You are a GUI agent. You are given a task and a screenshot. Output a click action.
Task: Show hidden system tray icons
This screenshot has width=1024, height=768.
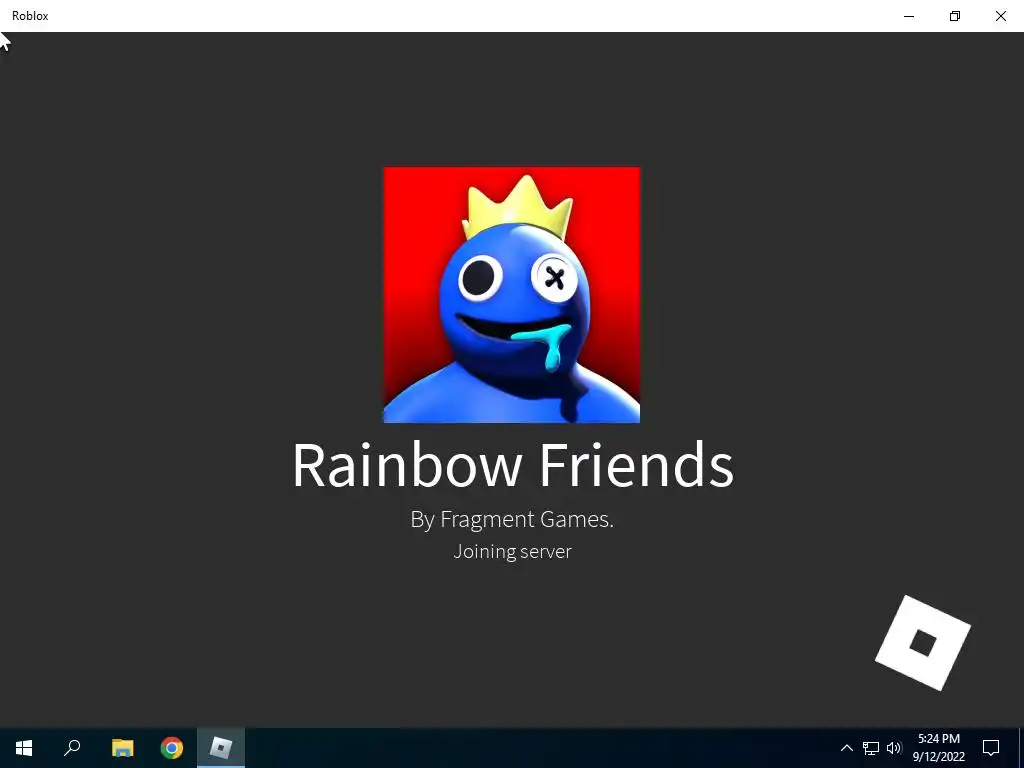click(x=846, y=748)
